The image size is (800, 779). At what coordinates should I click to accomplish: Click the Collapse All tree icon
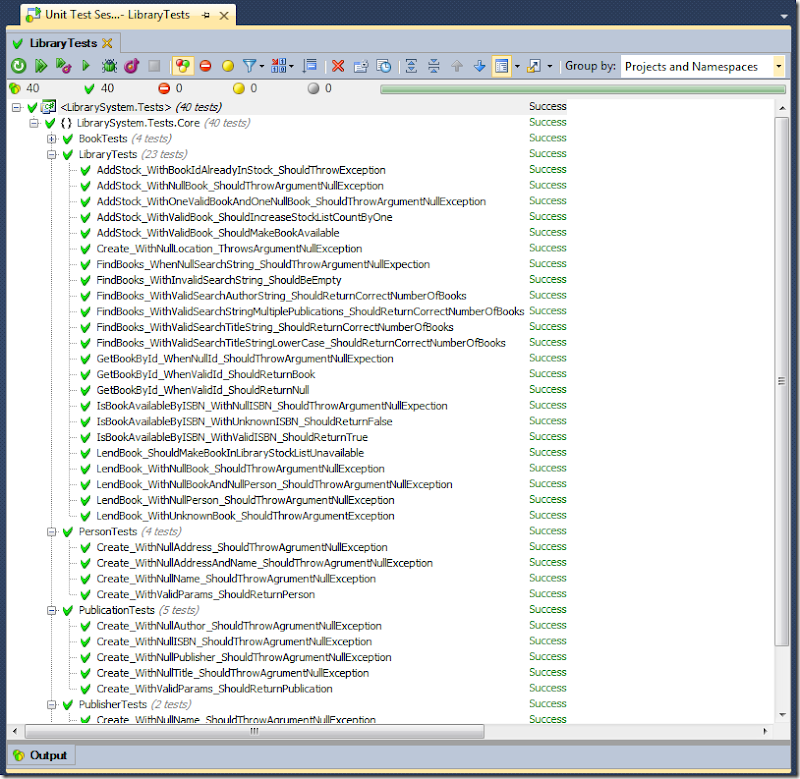[x=434, y=66]
